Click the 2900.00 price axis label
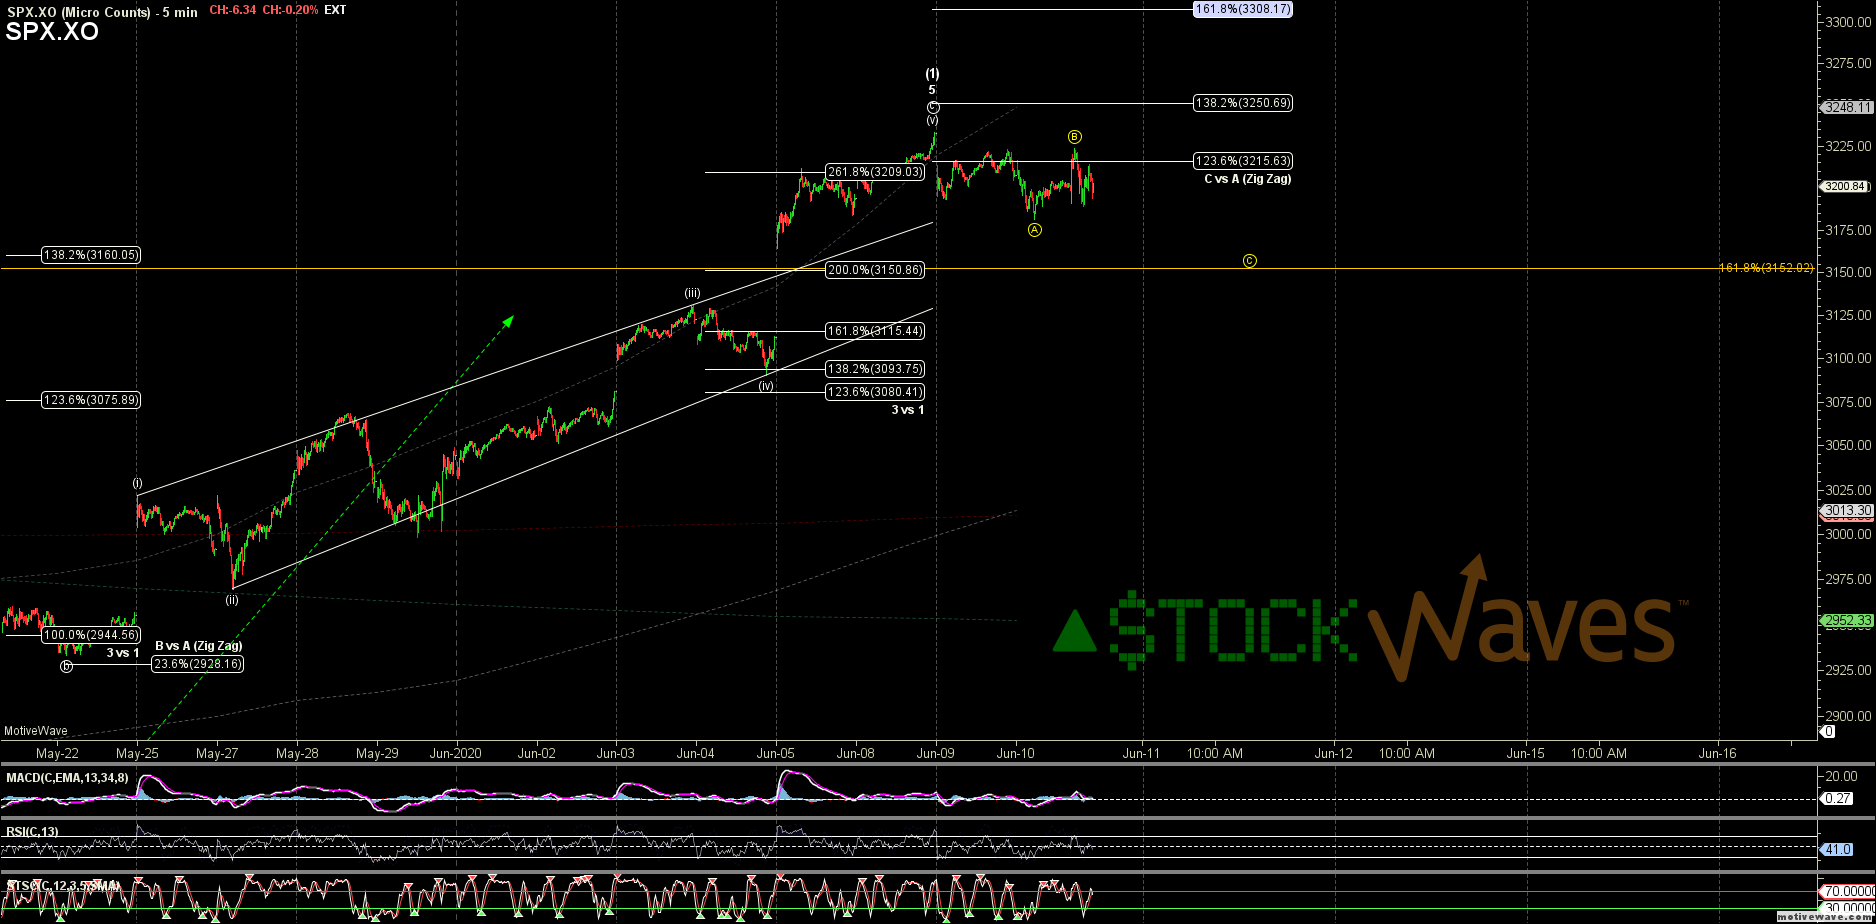This screenshot has height=924, width=1876. (x=1849, y=717)
